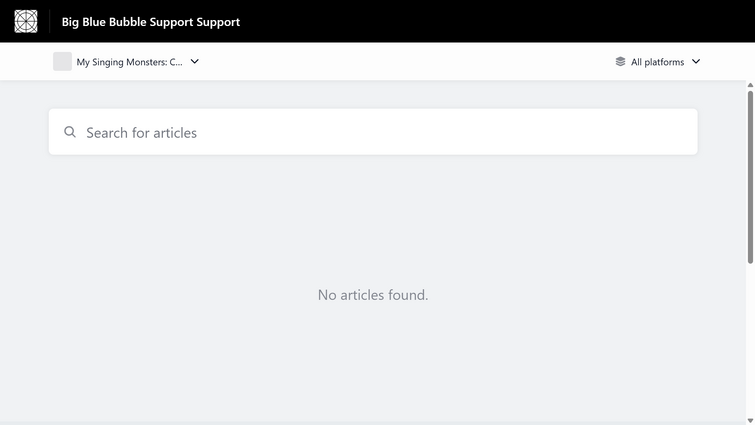Click the vertical scrollbar thumb
This screenshot has height=425, width=755.
click(x=750, y=177)
